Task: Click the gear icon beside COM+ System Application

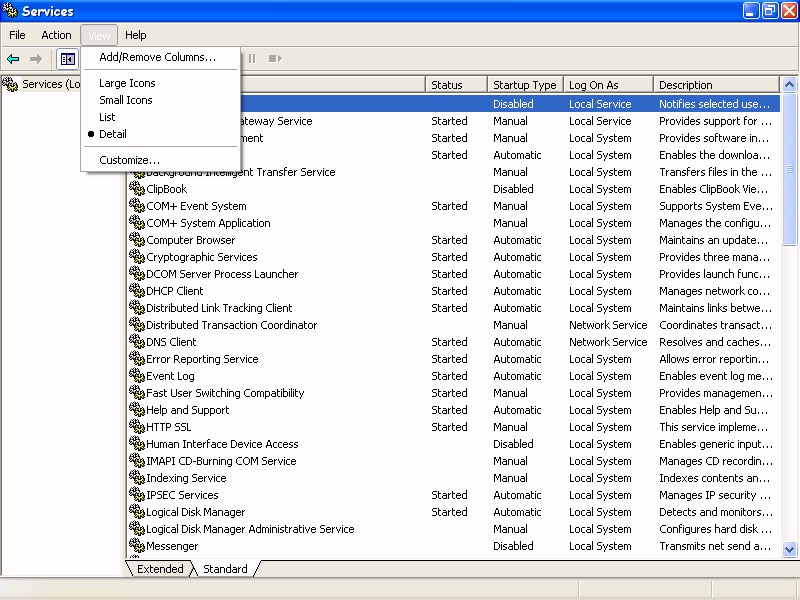Action: click(x=137, y=223)
